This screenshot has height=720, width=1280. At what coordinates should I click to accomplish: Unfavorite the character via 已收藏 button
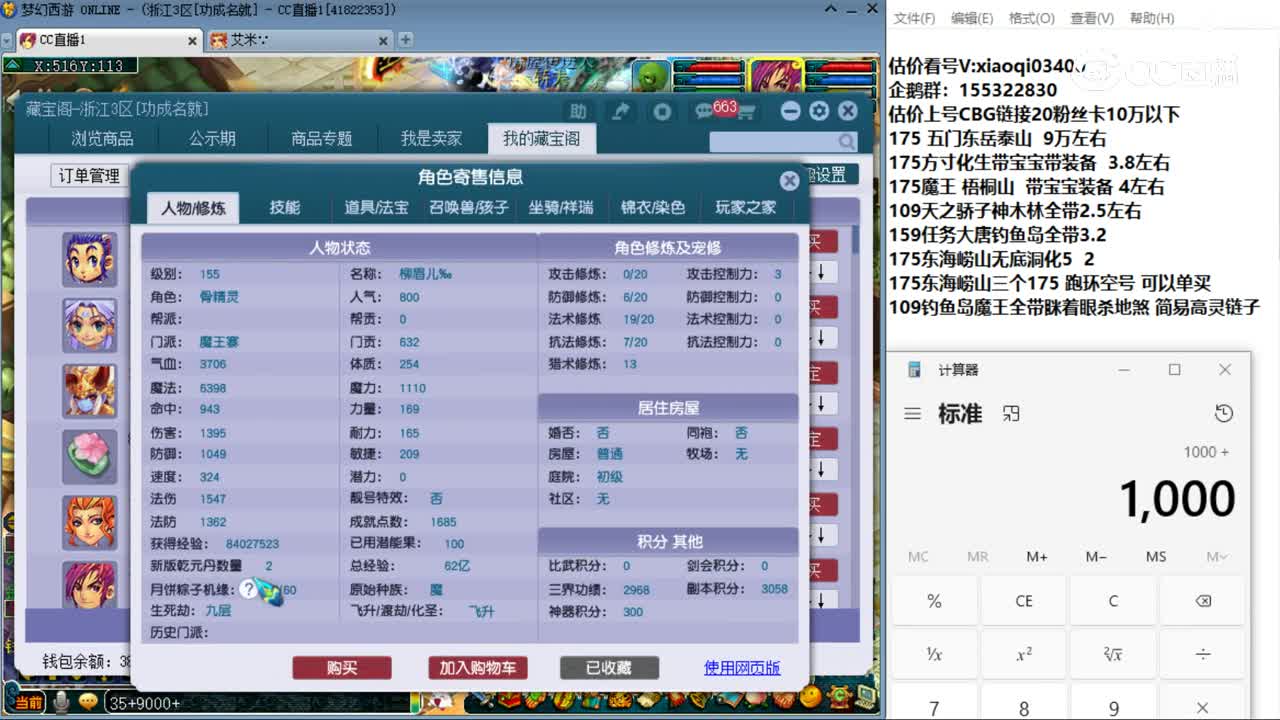tap(609, 668)
